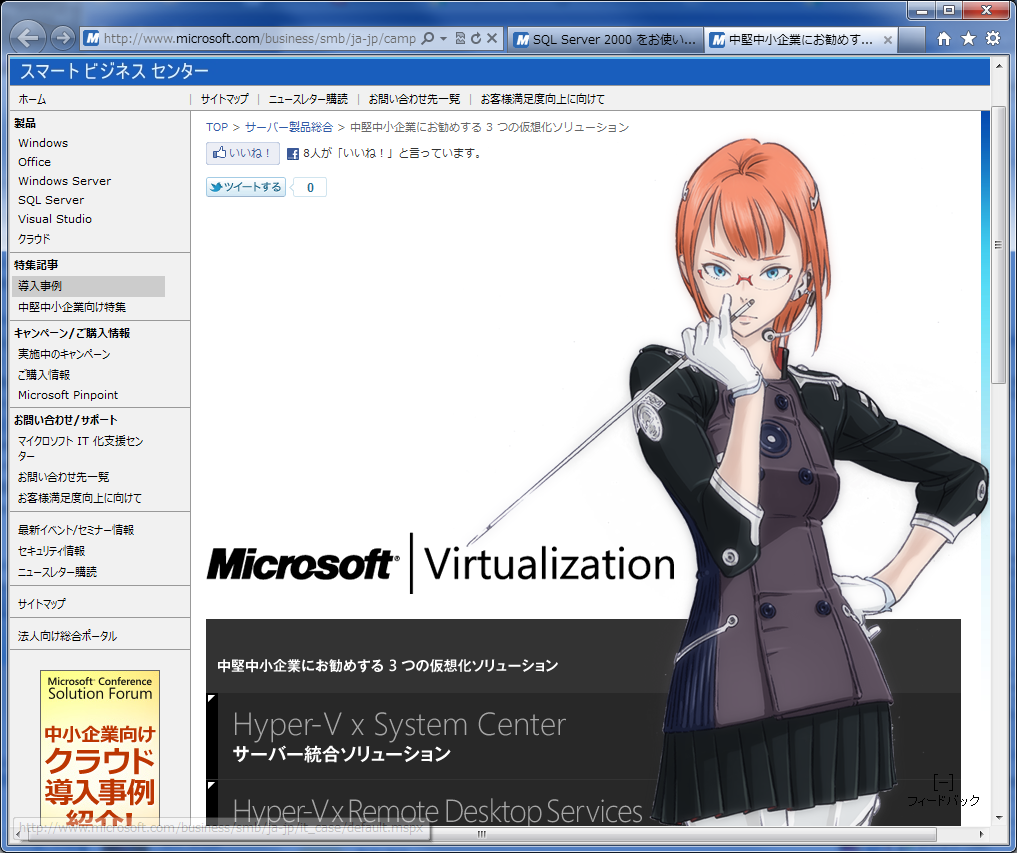
Task: Click the browser Back arrow button
Action: pyautogui.click(x=30, y=38)
